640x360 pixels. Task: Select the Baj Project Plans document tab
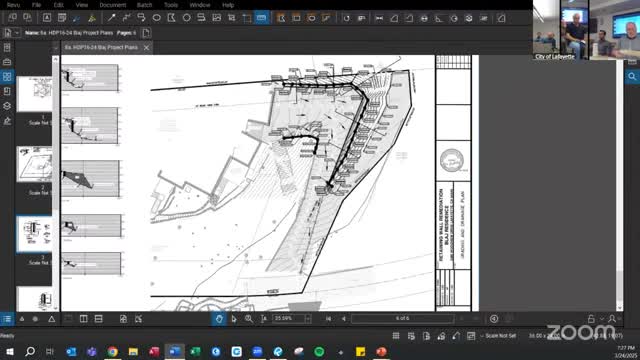coord(101,48)
